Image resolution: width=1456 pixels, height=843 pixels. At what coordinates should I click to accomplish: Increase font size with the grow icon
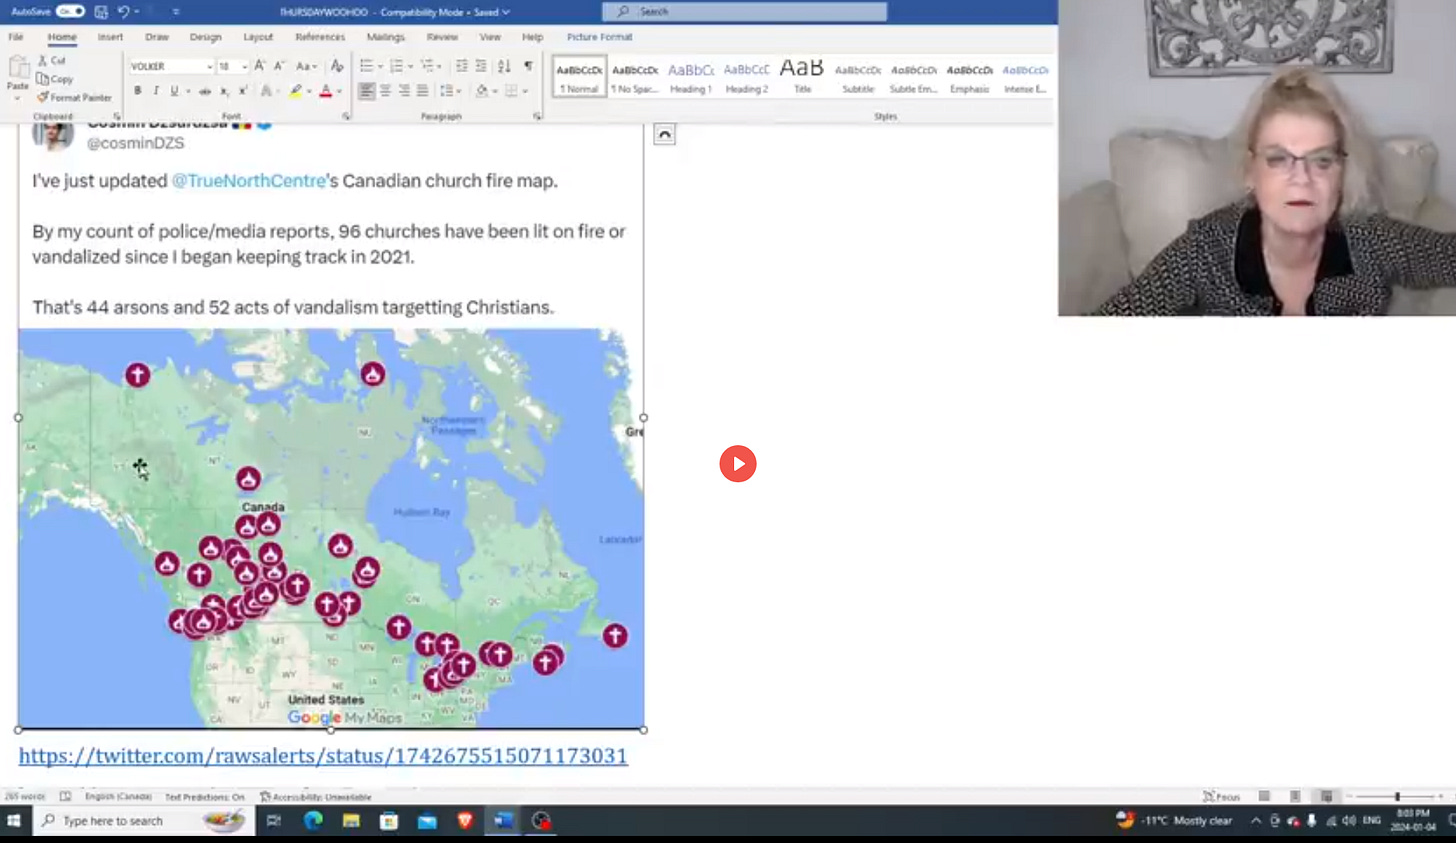[x=260, y=66]
